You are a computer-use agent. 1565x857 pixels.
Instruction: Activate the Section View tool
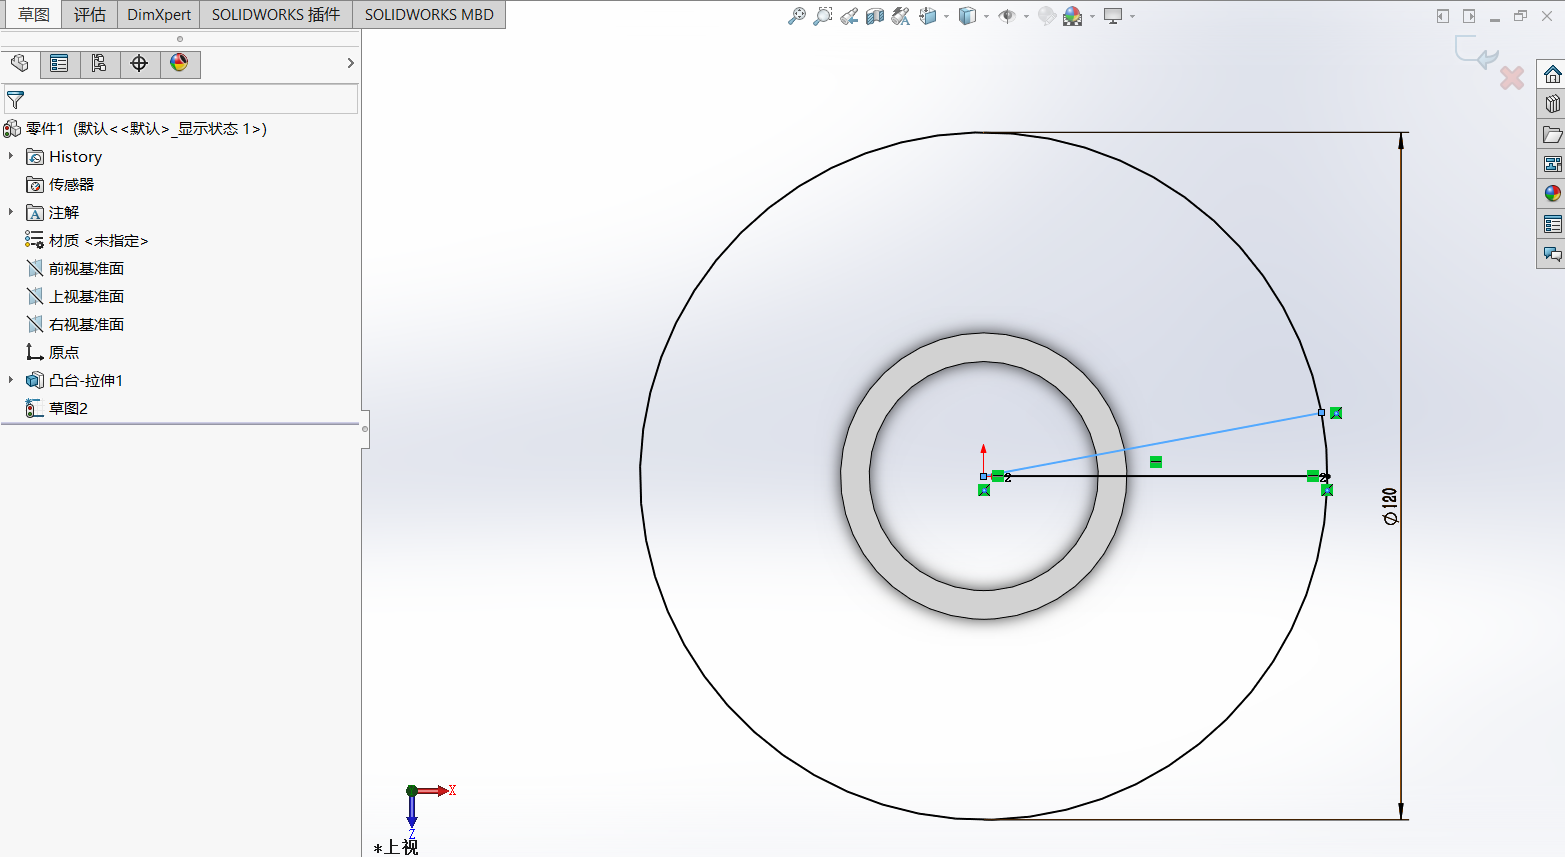(875, 16)
